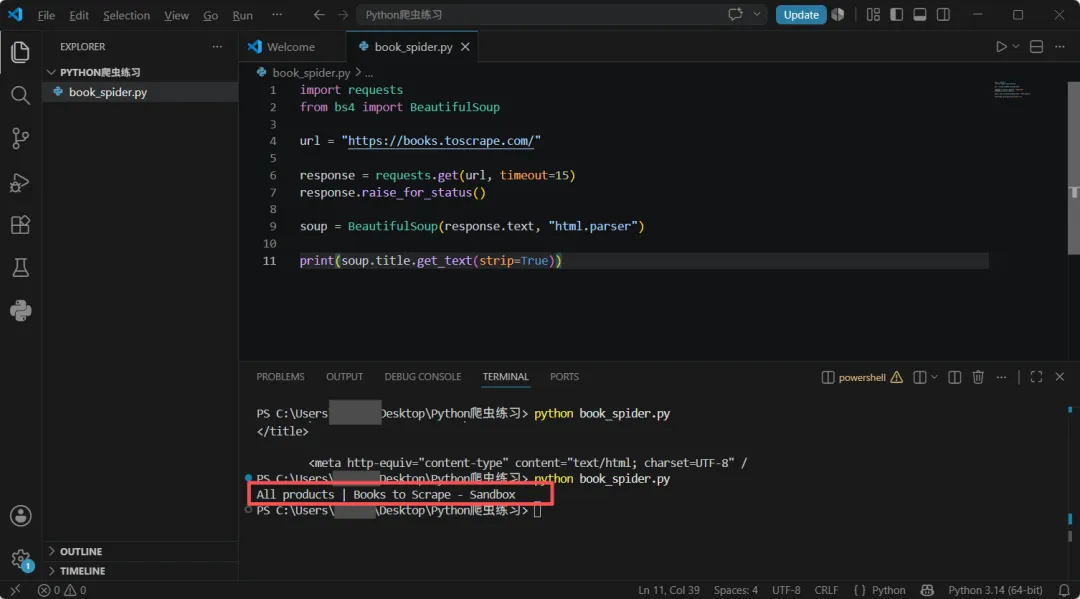The height and width of the screenshot is (599, 1080).
Task: Open the launch profile dropdown in terminal
Action: click(x=934, y=377)
